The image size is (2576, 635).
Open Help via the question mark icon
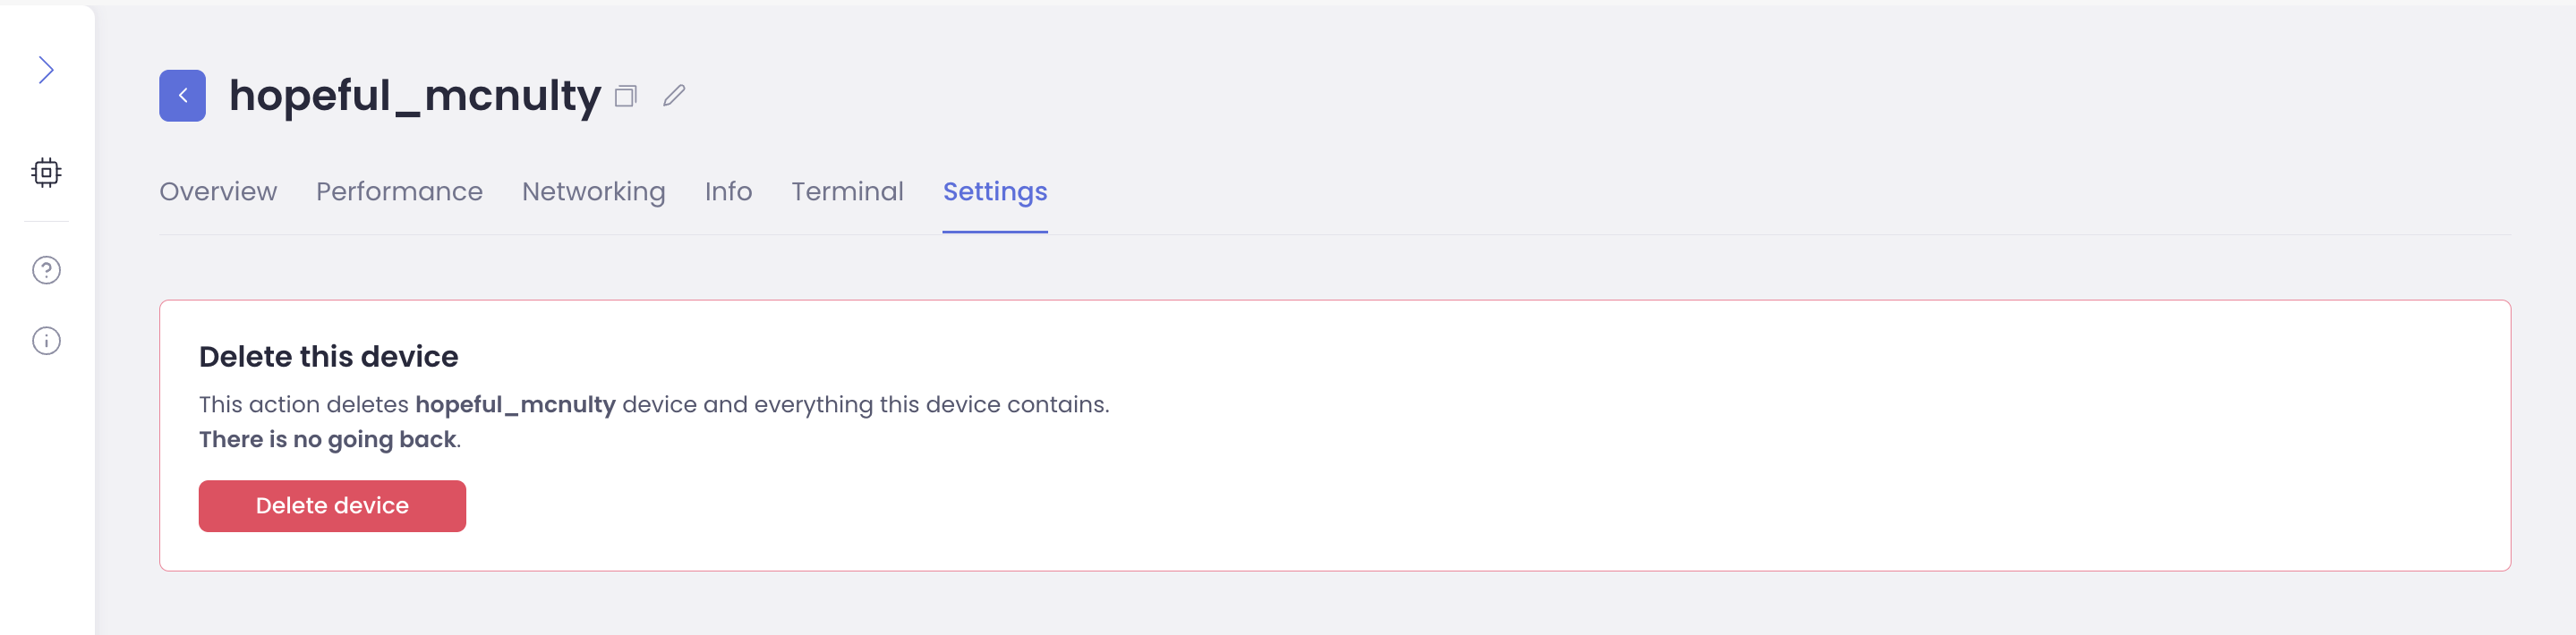(x=46, y=269)
